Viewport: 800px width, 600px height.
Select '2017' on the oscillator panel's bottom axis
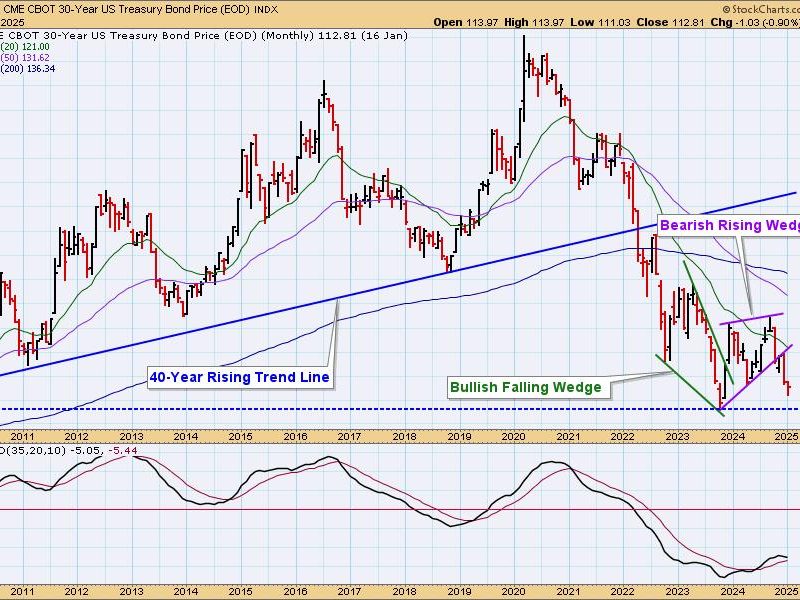(x=349, y=592)
